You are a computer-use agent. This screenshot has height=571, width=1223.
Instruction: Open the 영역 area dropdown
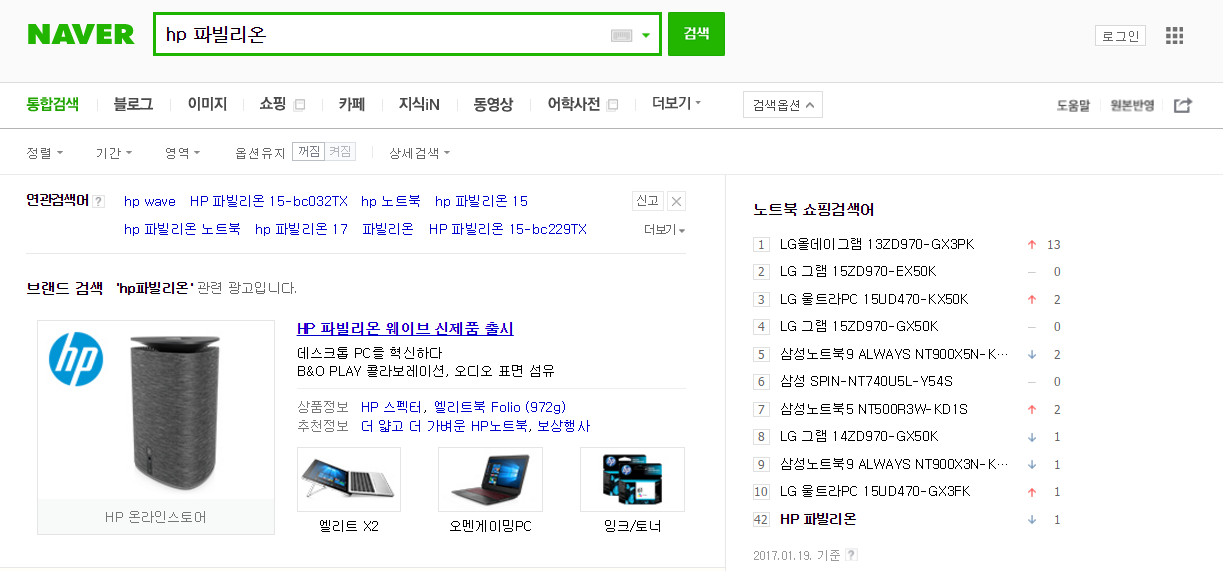(x=183, y=153)
